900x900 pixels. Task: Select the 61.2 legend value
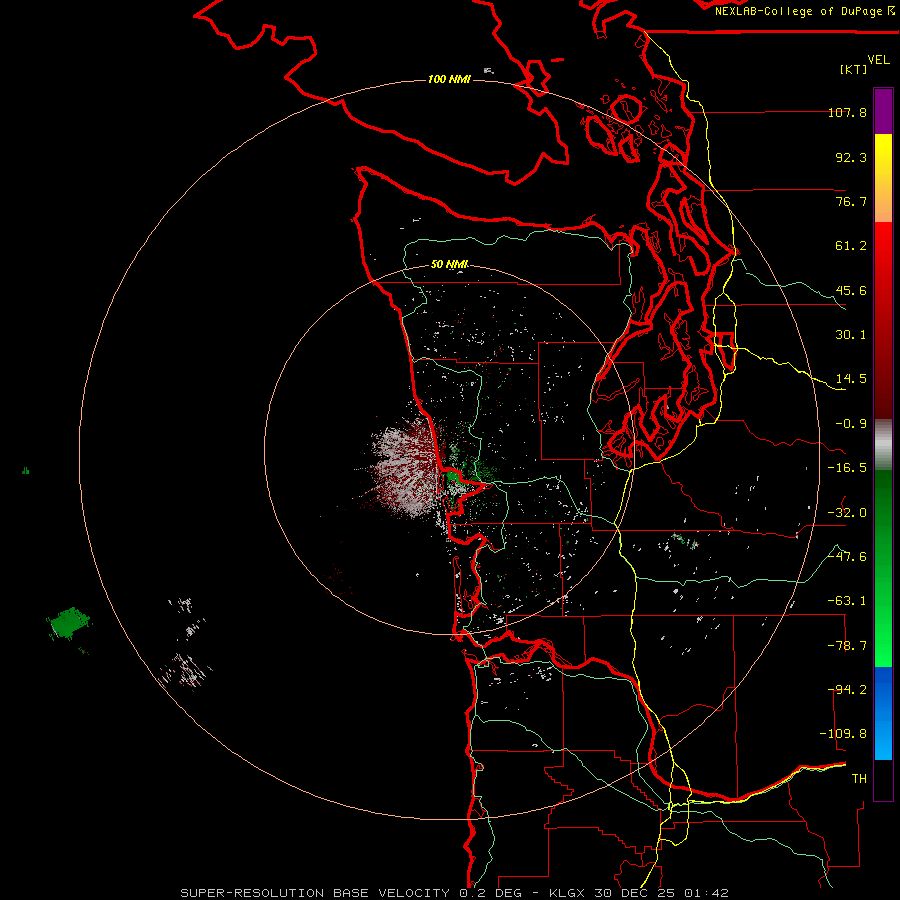tap(851, 246)
